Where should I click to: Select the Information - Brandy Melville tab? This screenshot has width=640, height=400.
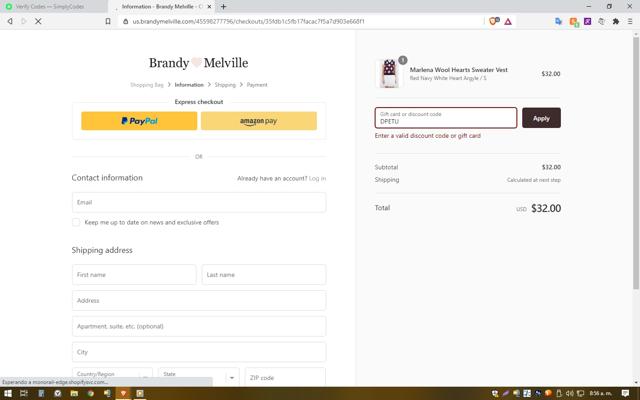161,7
